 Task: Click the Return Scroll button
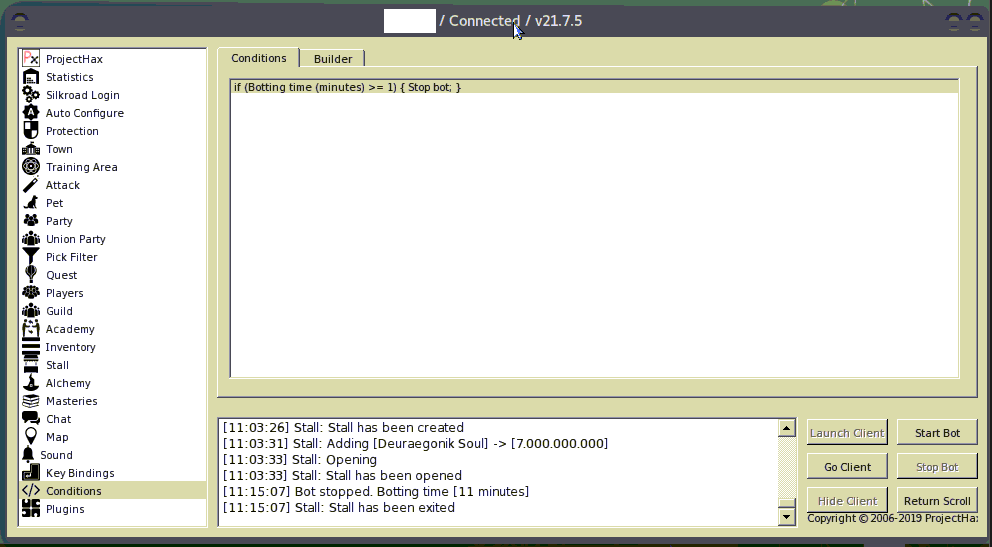[x=937, y=501]
